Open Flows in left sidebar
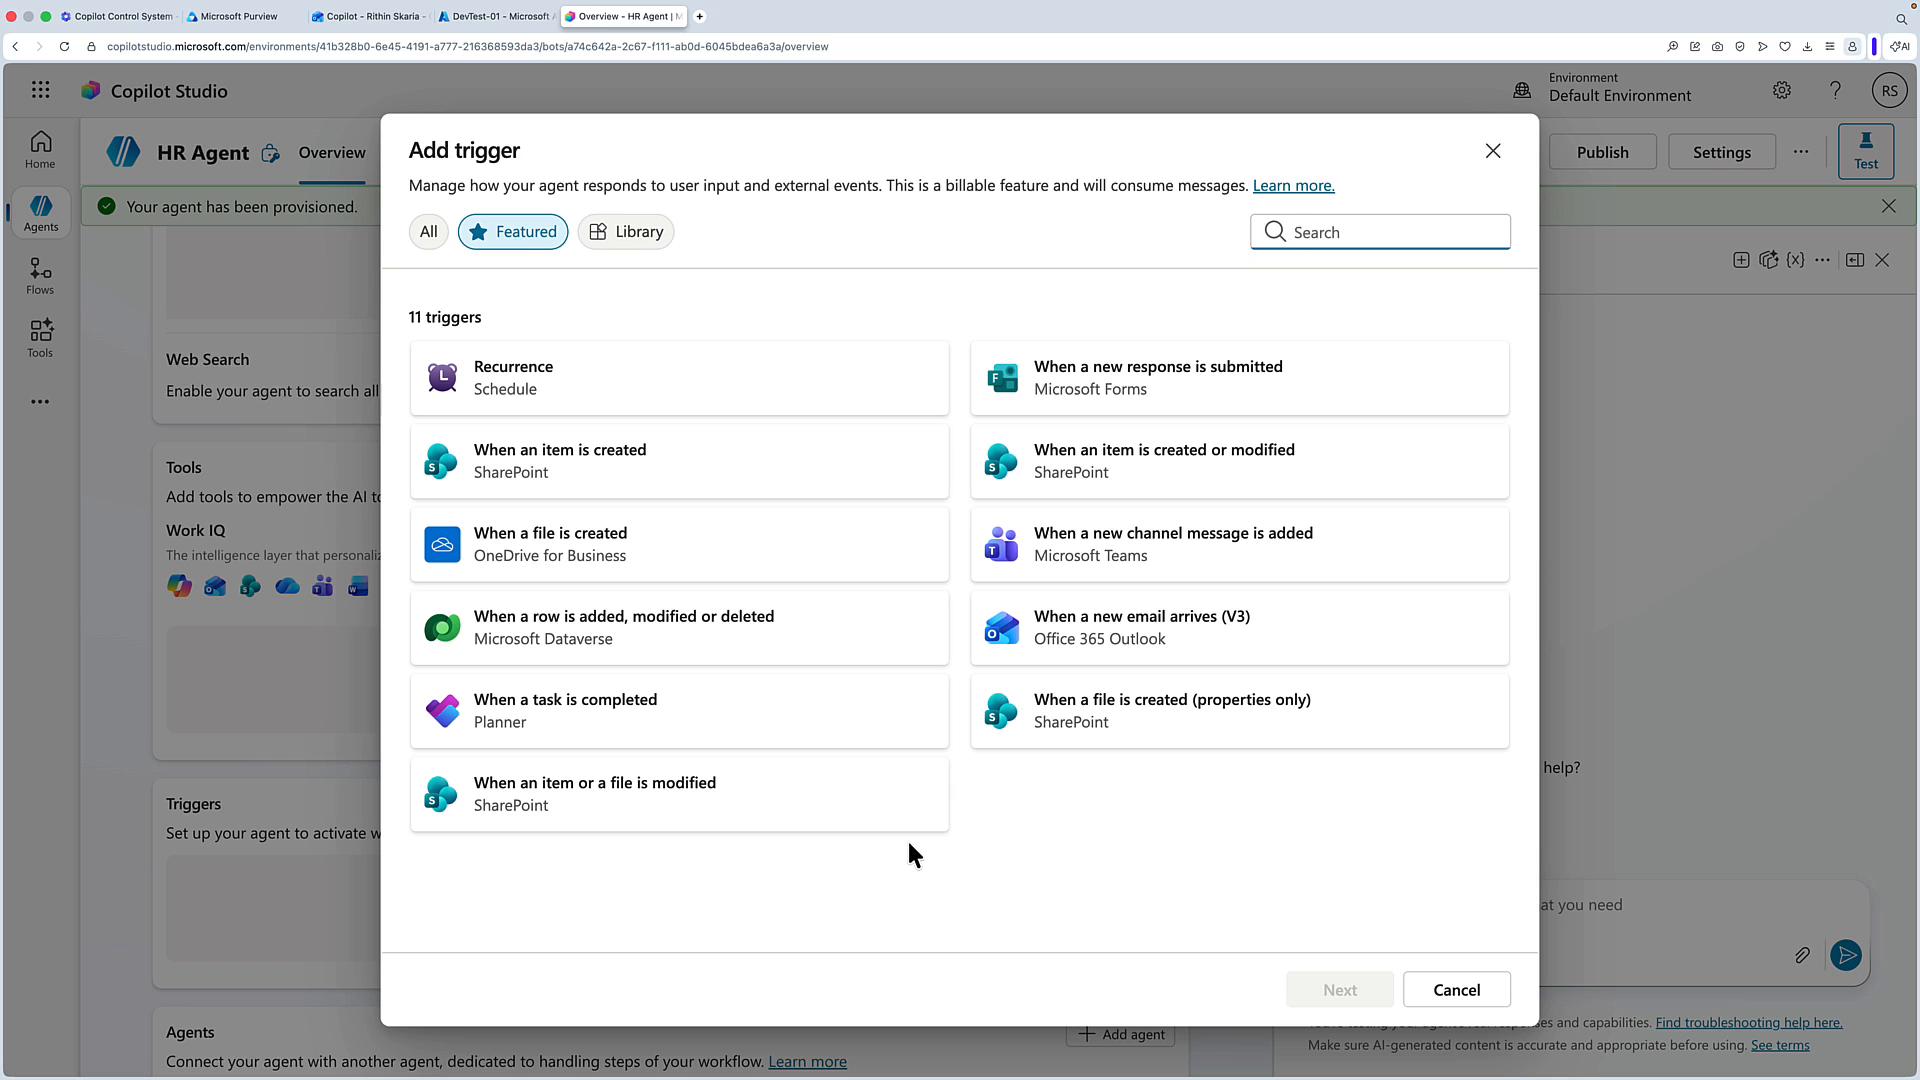 pyautogui.click(x=40, y=276)
